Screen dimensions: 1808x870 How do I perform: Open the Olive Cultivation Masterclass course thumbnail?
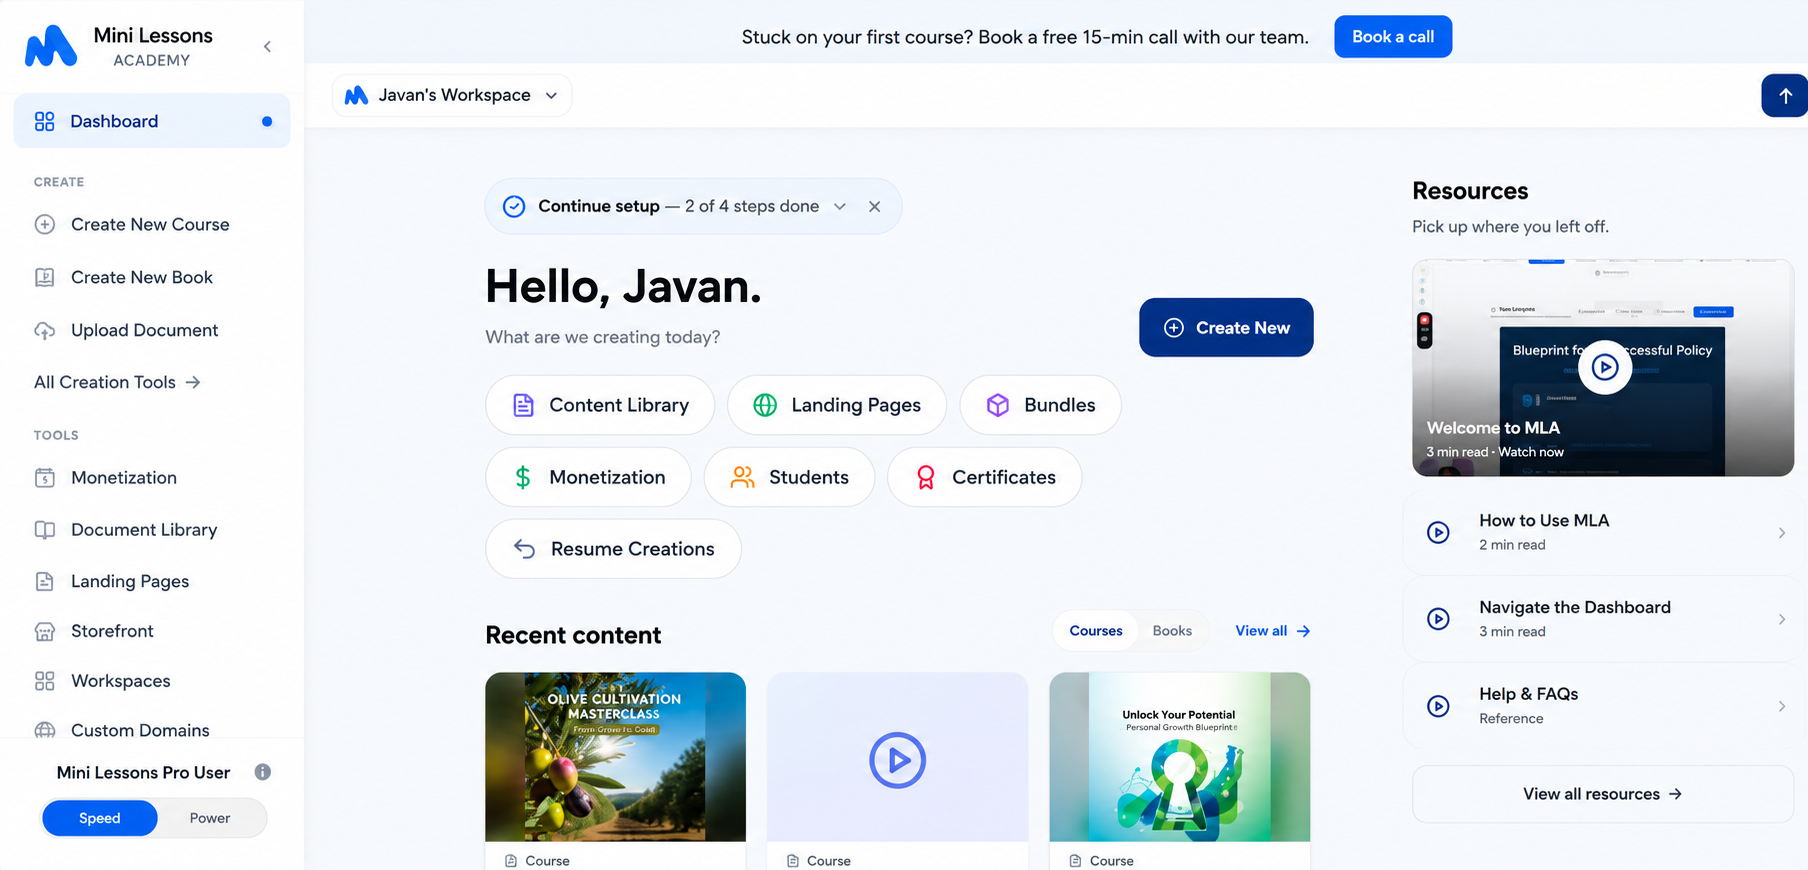click(x=616, y=757)
